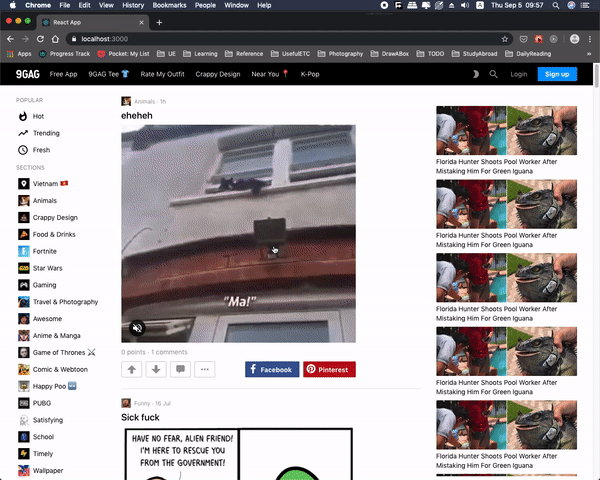Viewport: 600px width, 480px height.
Task: Select the Trending arrow icon
Action: click(x=23, y=133)
